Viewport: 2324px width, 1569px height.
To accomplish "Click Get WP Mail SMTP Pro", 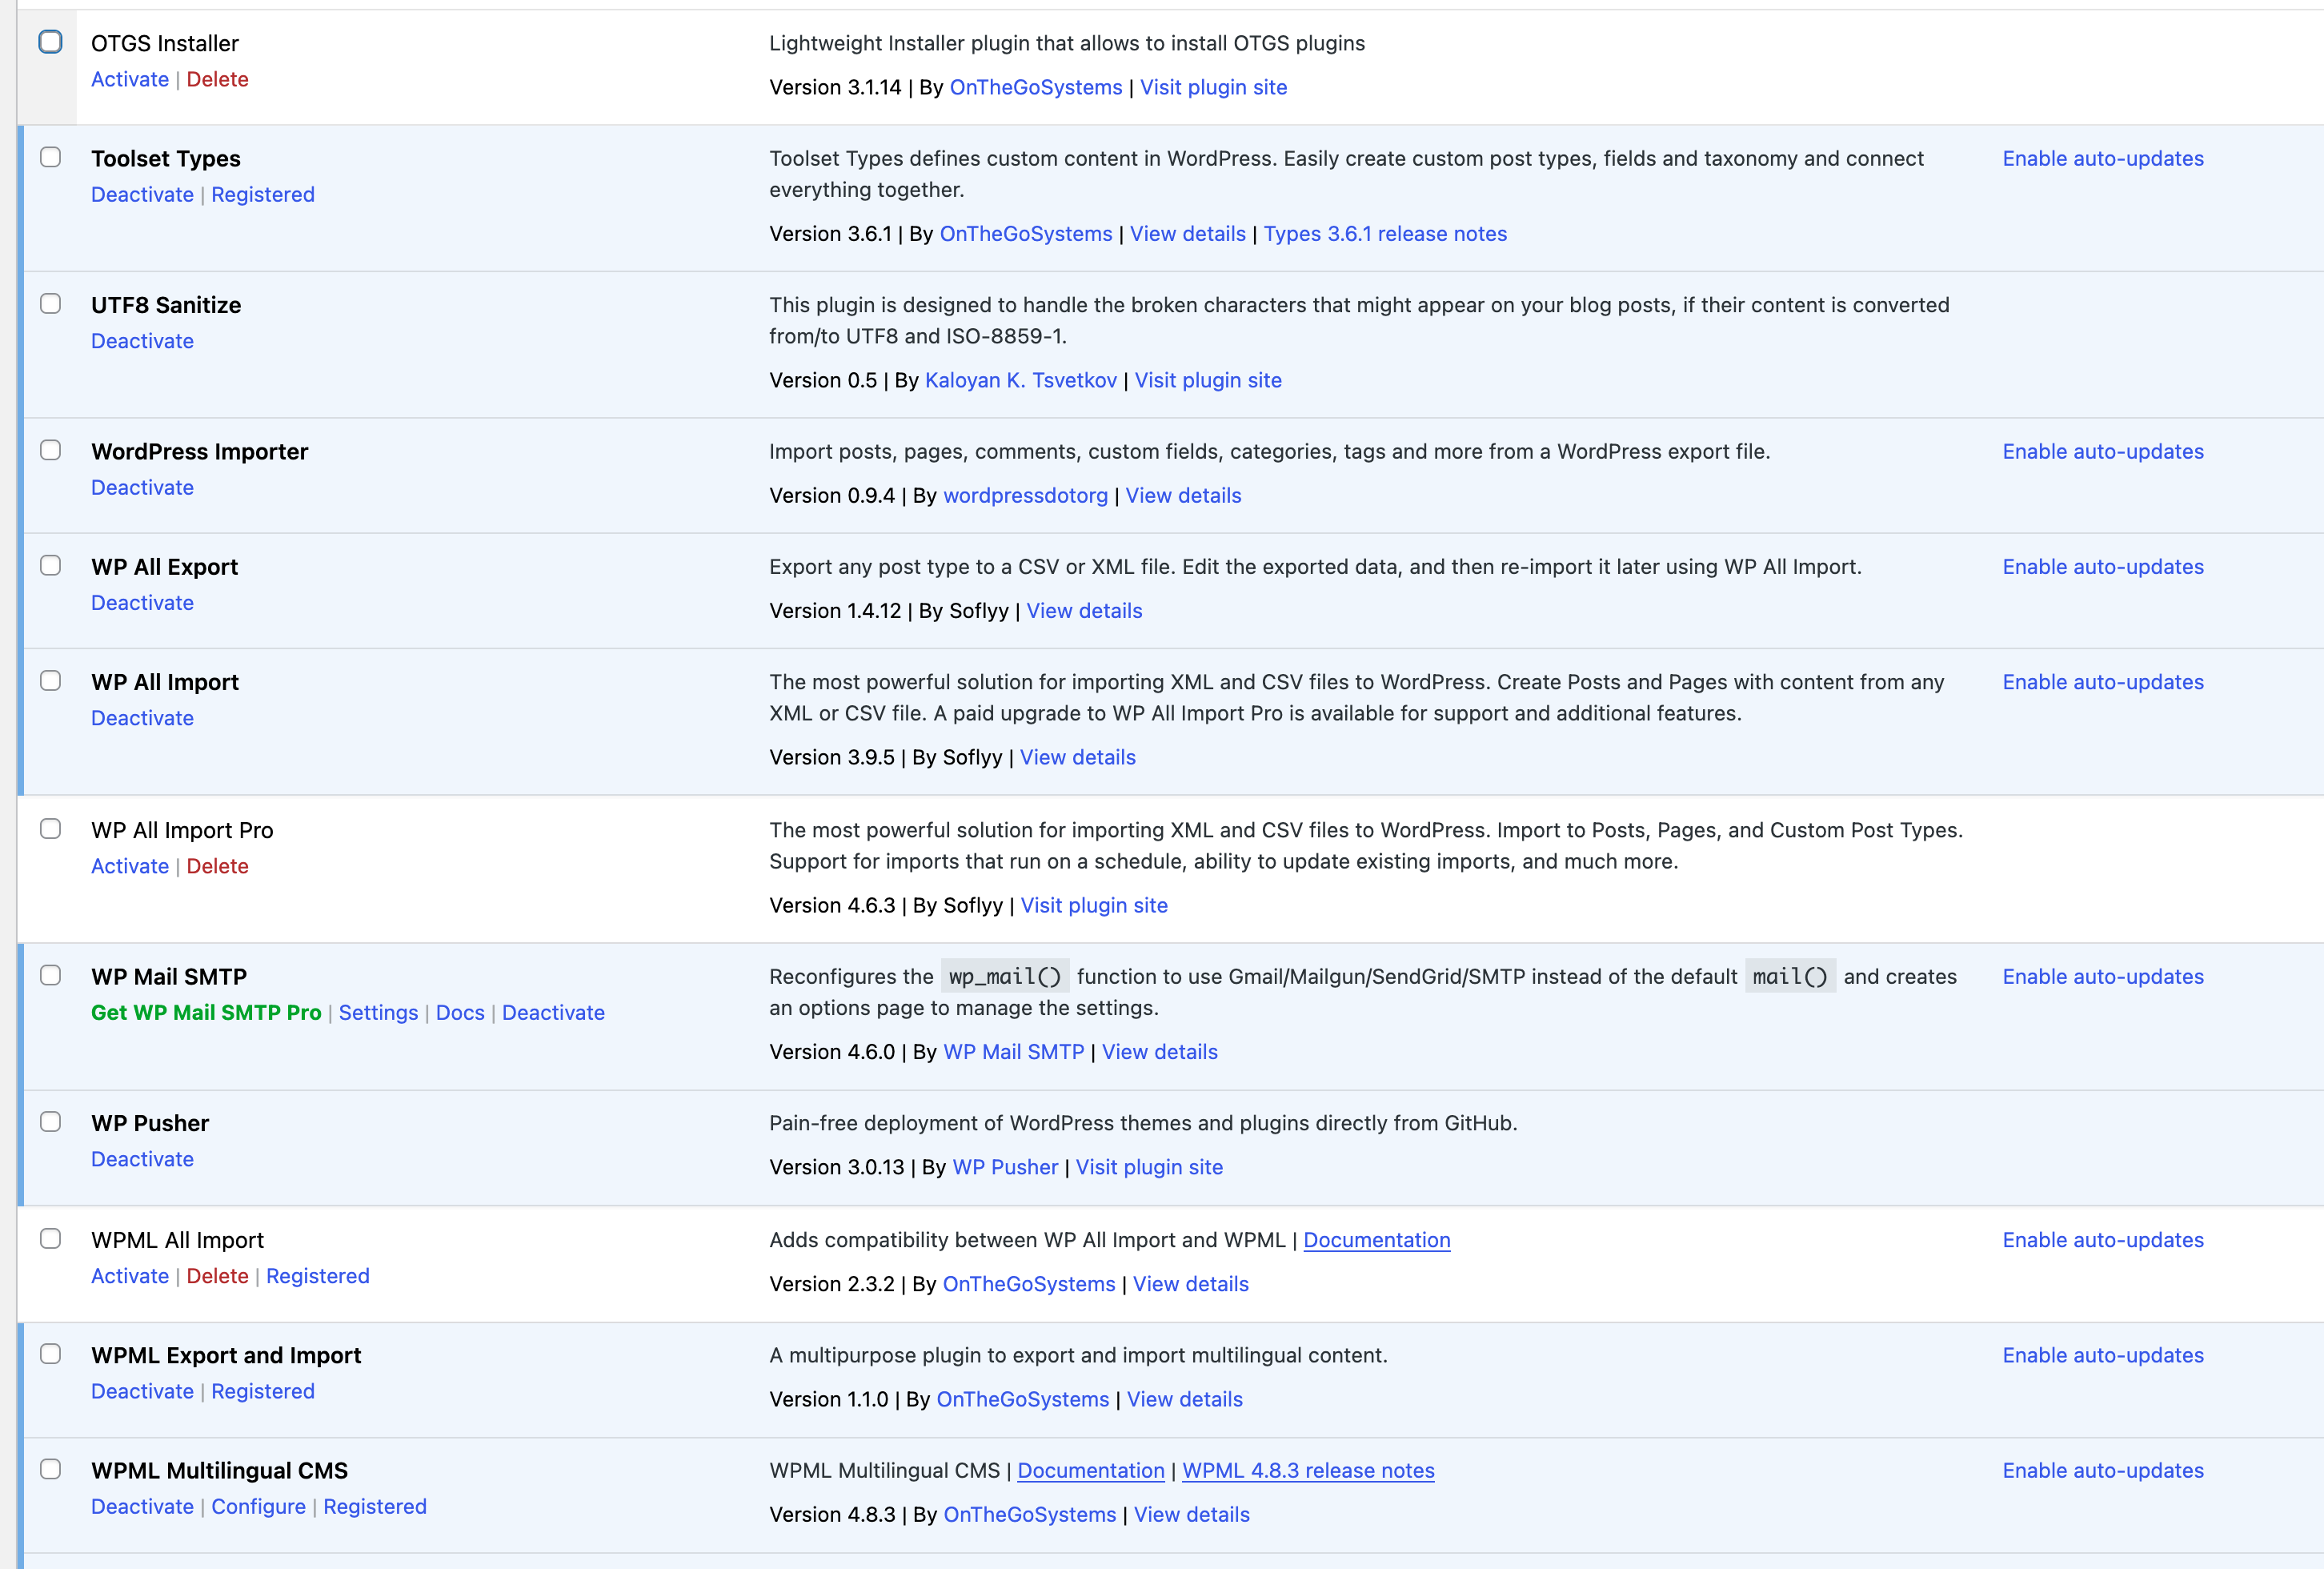I will [206, 1012].
